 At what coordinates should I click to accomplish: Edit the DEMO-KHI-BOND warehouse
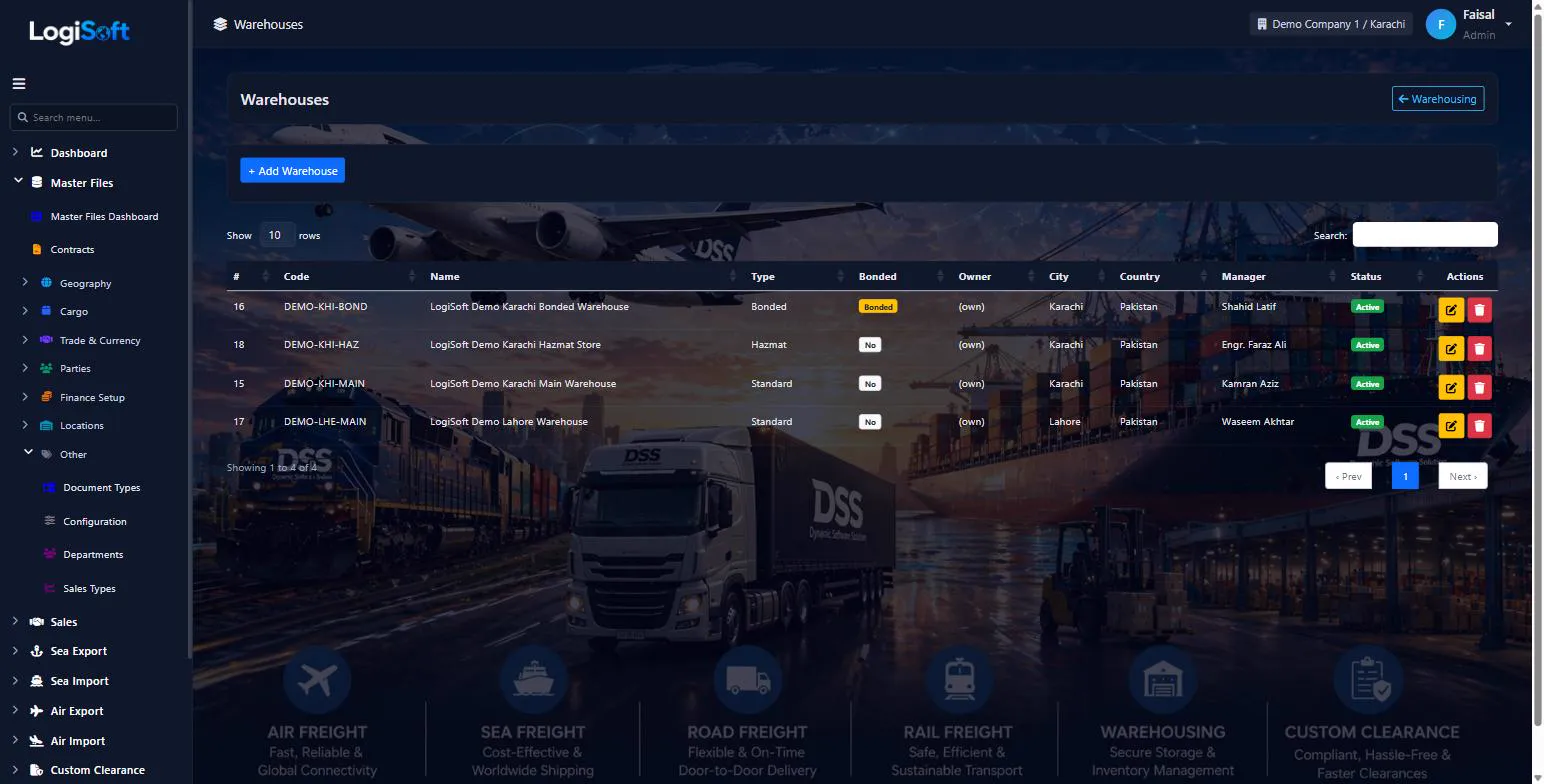(x=1451, y=310)
